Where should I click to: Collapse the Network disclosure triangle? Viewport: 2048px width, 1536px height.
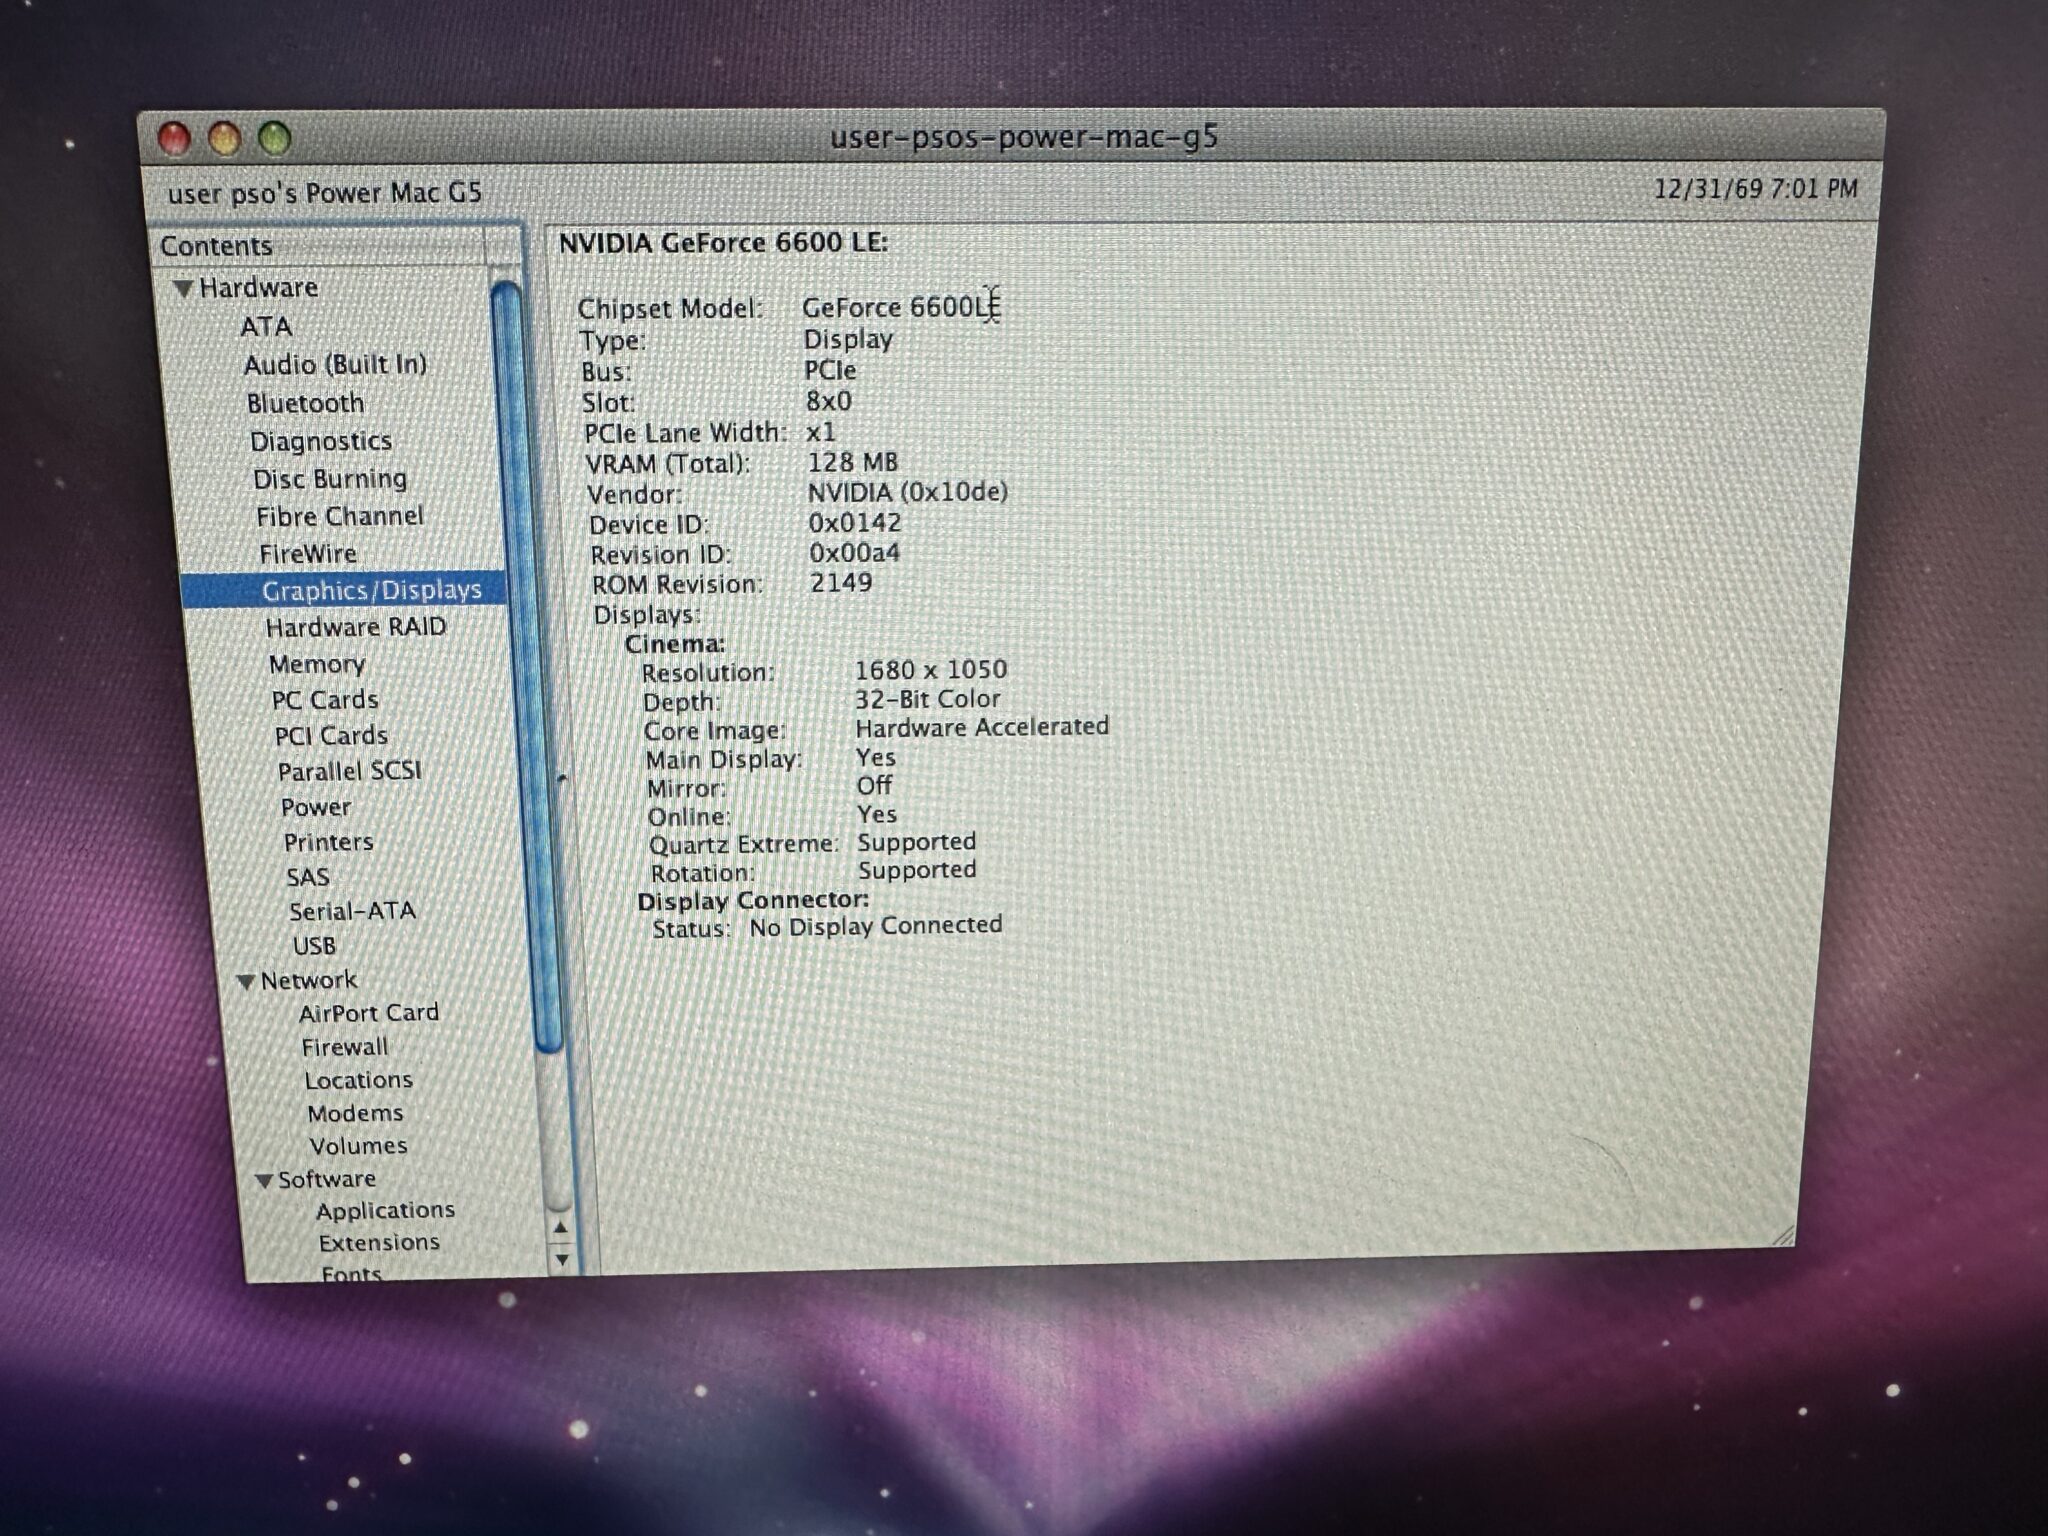[246, 980]
